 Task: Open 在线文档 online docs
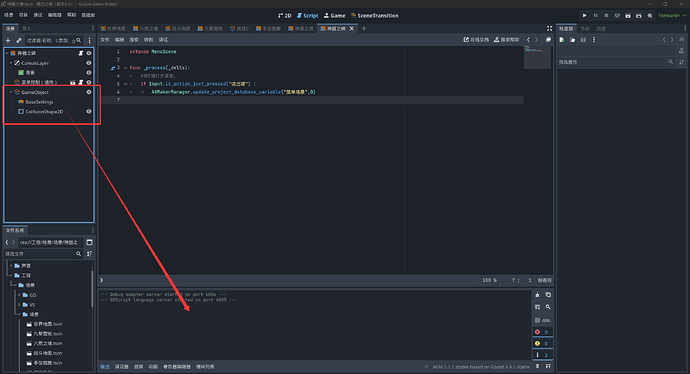476,40
